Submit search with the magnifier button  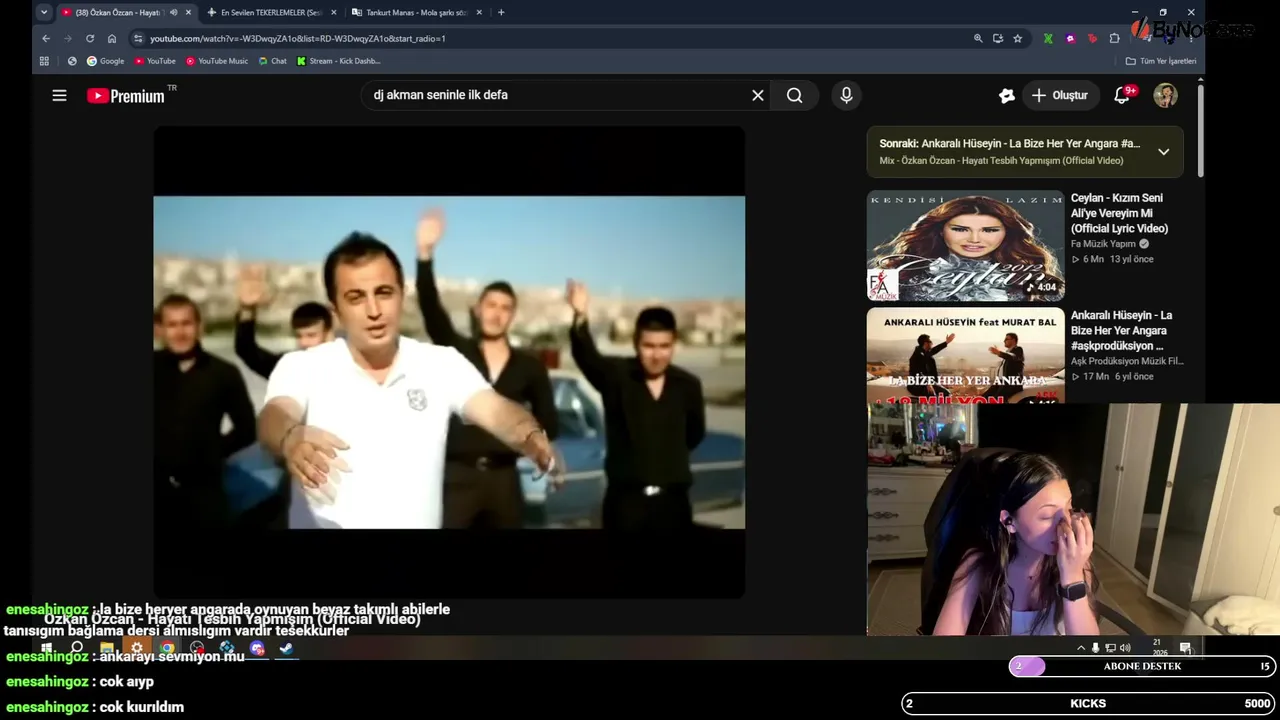pyautogui.click(x=794, y=95)
